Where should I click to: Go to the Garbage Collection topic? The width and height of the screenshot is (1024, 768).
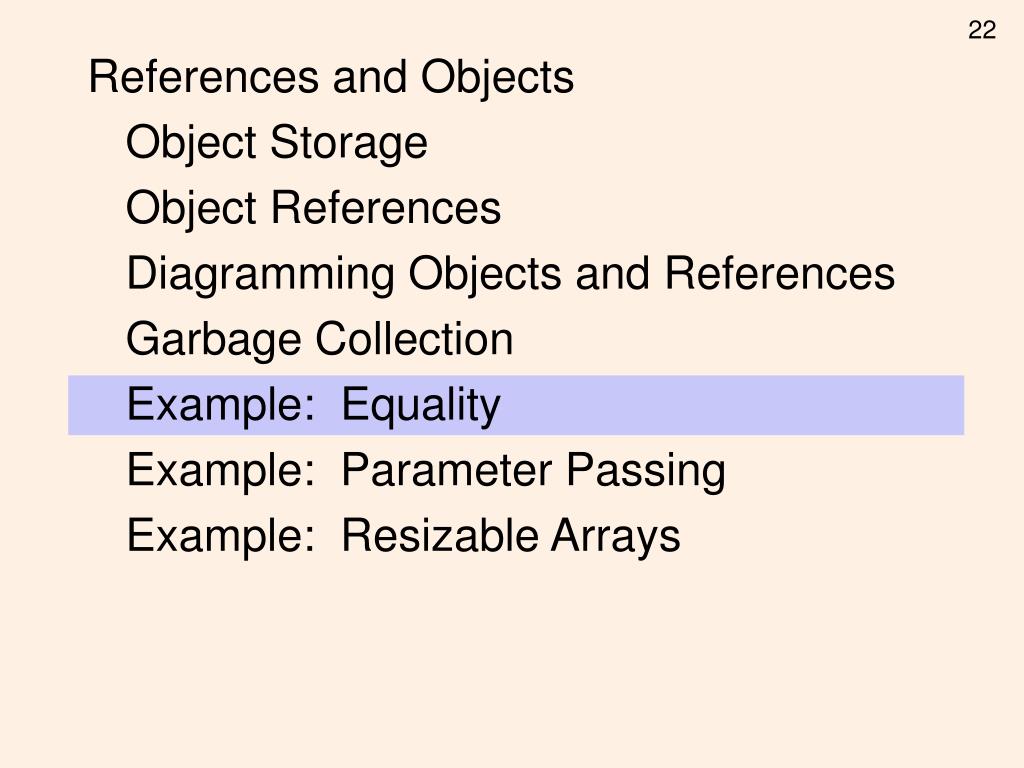click(319, 339)
